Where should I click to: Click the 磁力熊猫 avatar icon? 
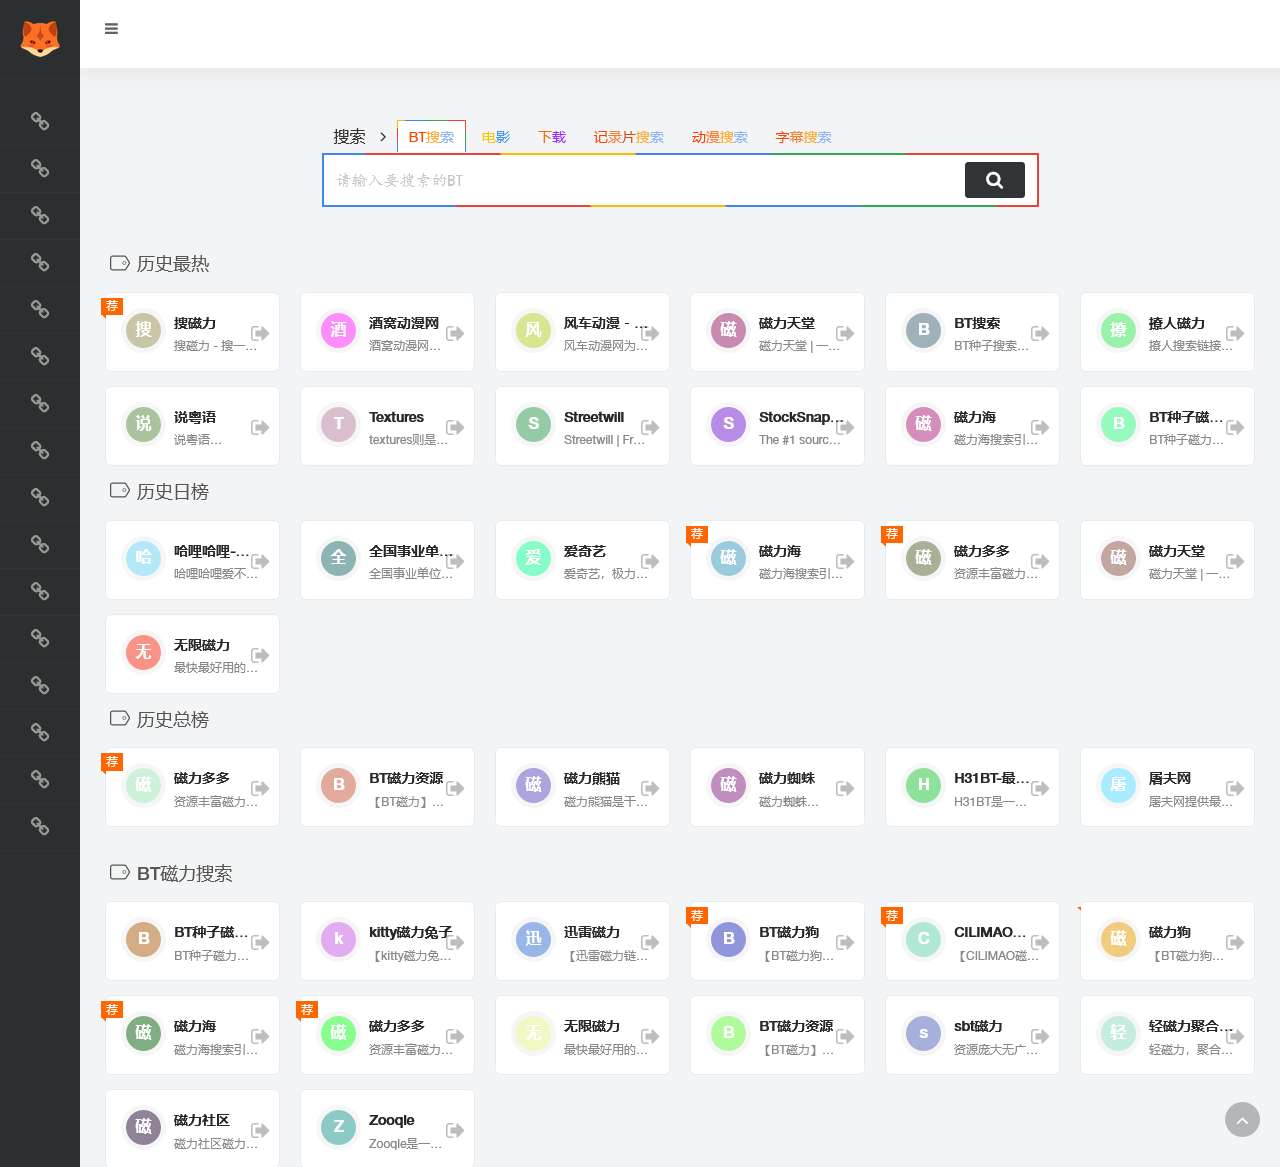(x=533, y=785)
